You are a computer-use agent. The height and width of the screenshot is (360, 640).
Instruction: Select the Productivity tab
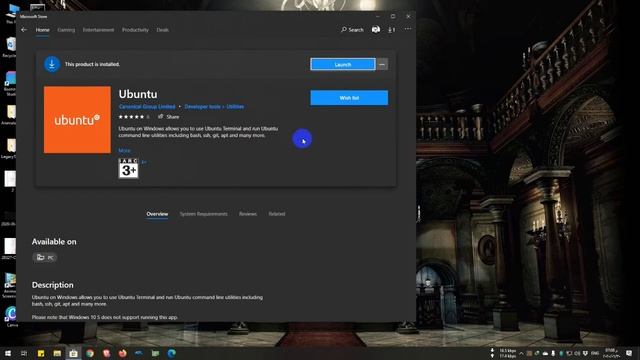135,30
